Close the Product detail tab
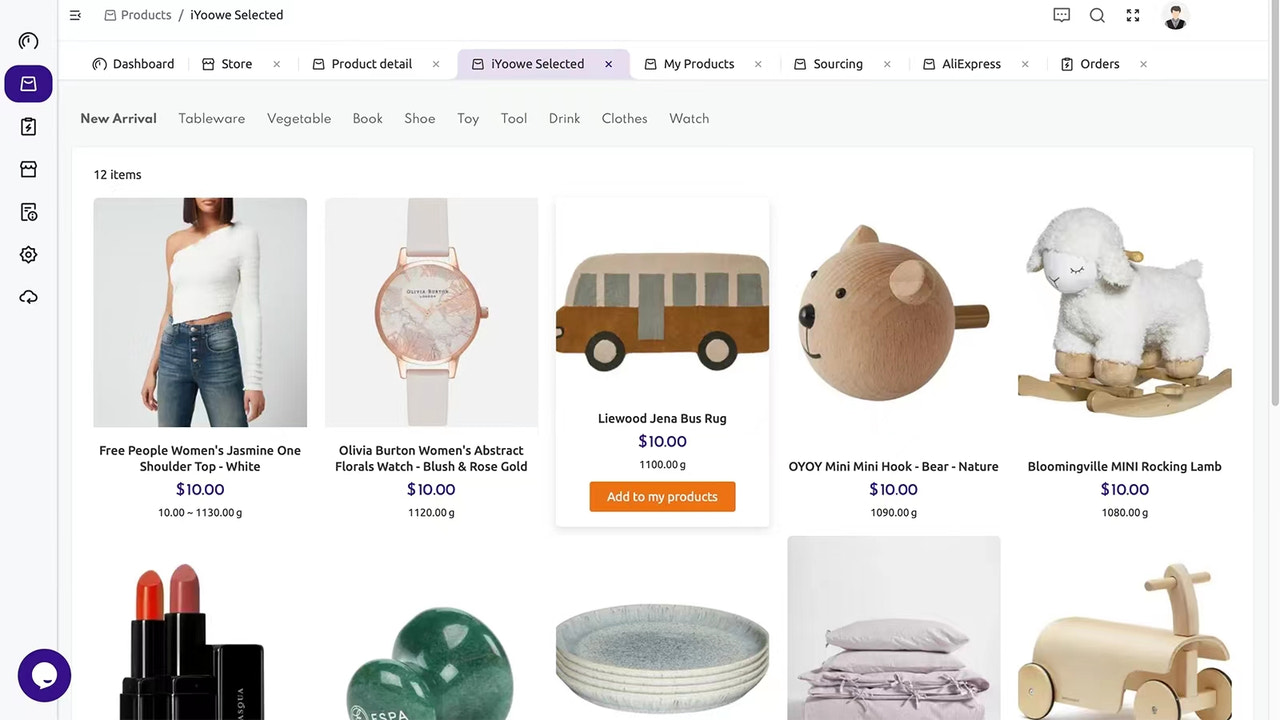The width and height of the screenshot is (1280, 720). pyautogui.click(x=435, y=63)
